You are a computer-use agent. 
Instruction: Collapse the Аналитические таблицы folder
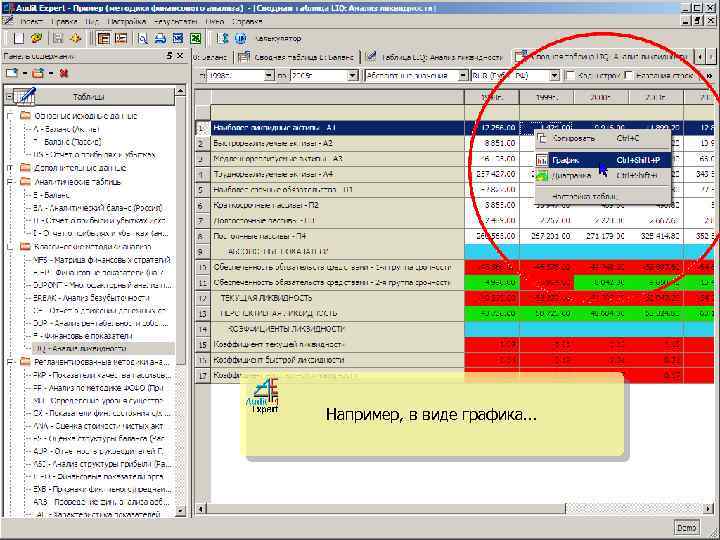(x=10, y=182)
